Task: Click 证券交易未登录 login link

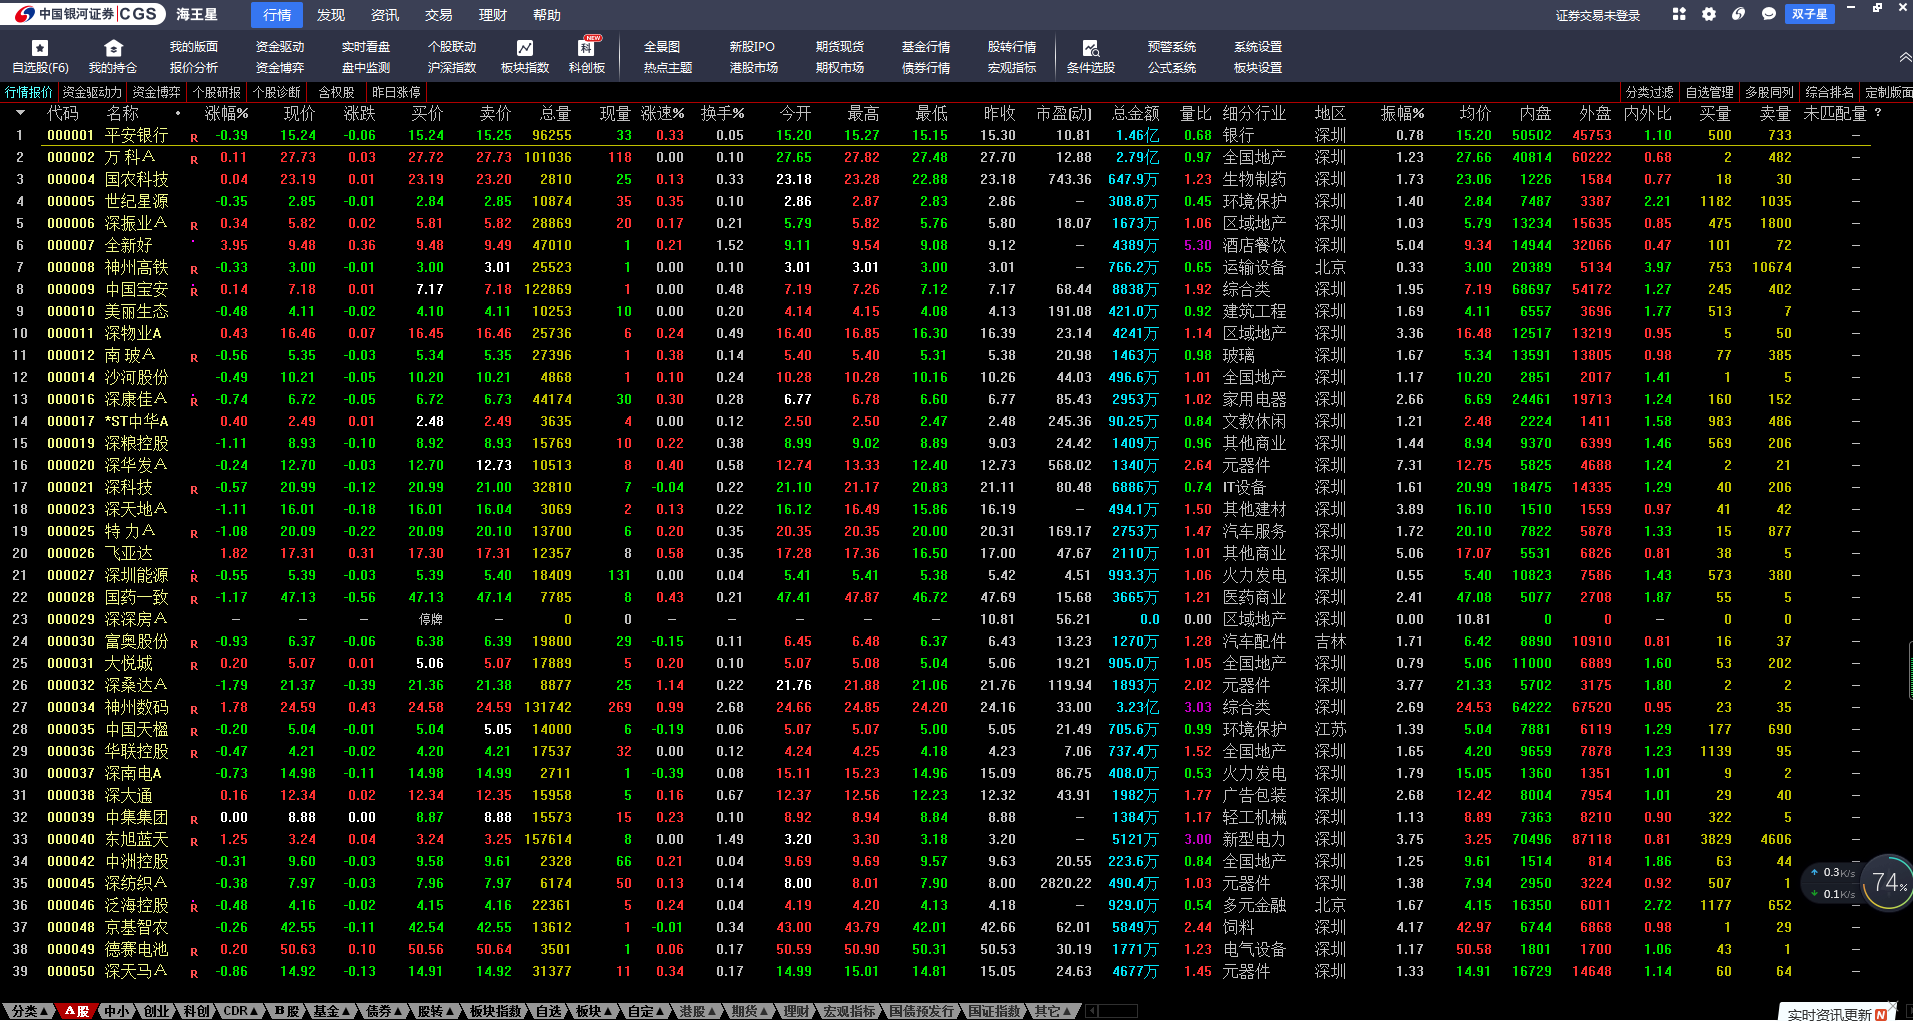Action: (x=1597, y=15)
